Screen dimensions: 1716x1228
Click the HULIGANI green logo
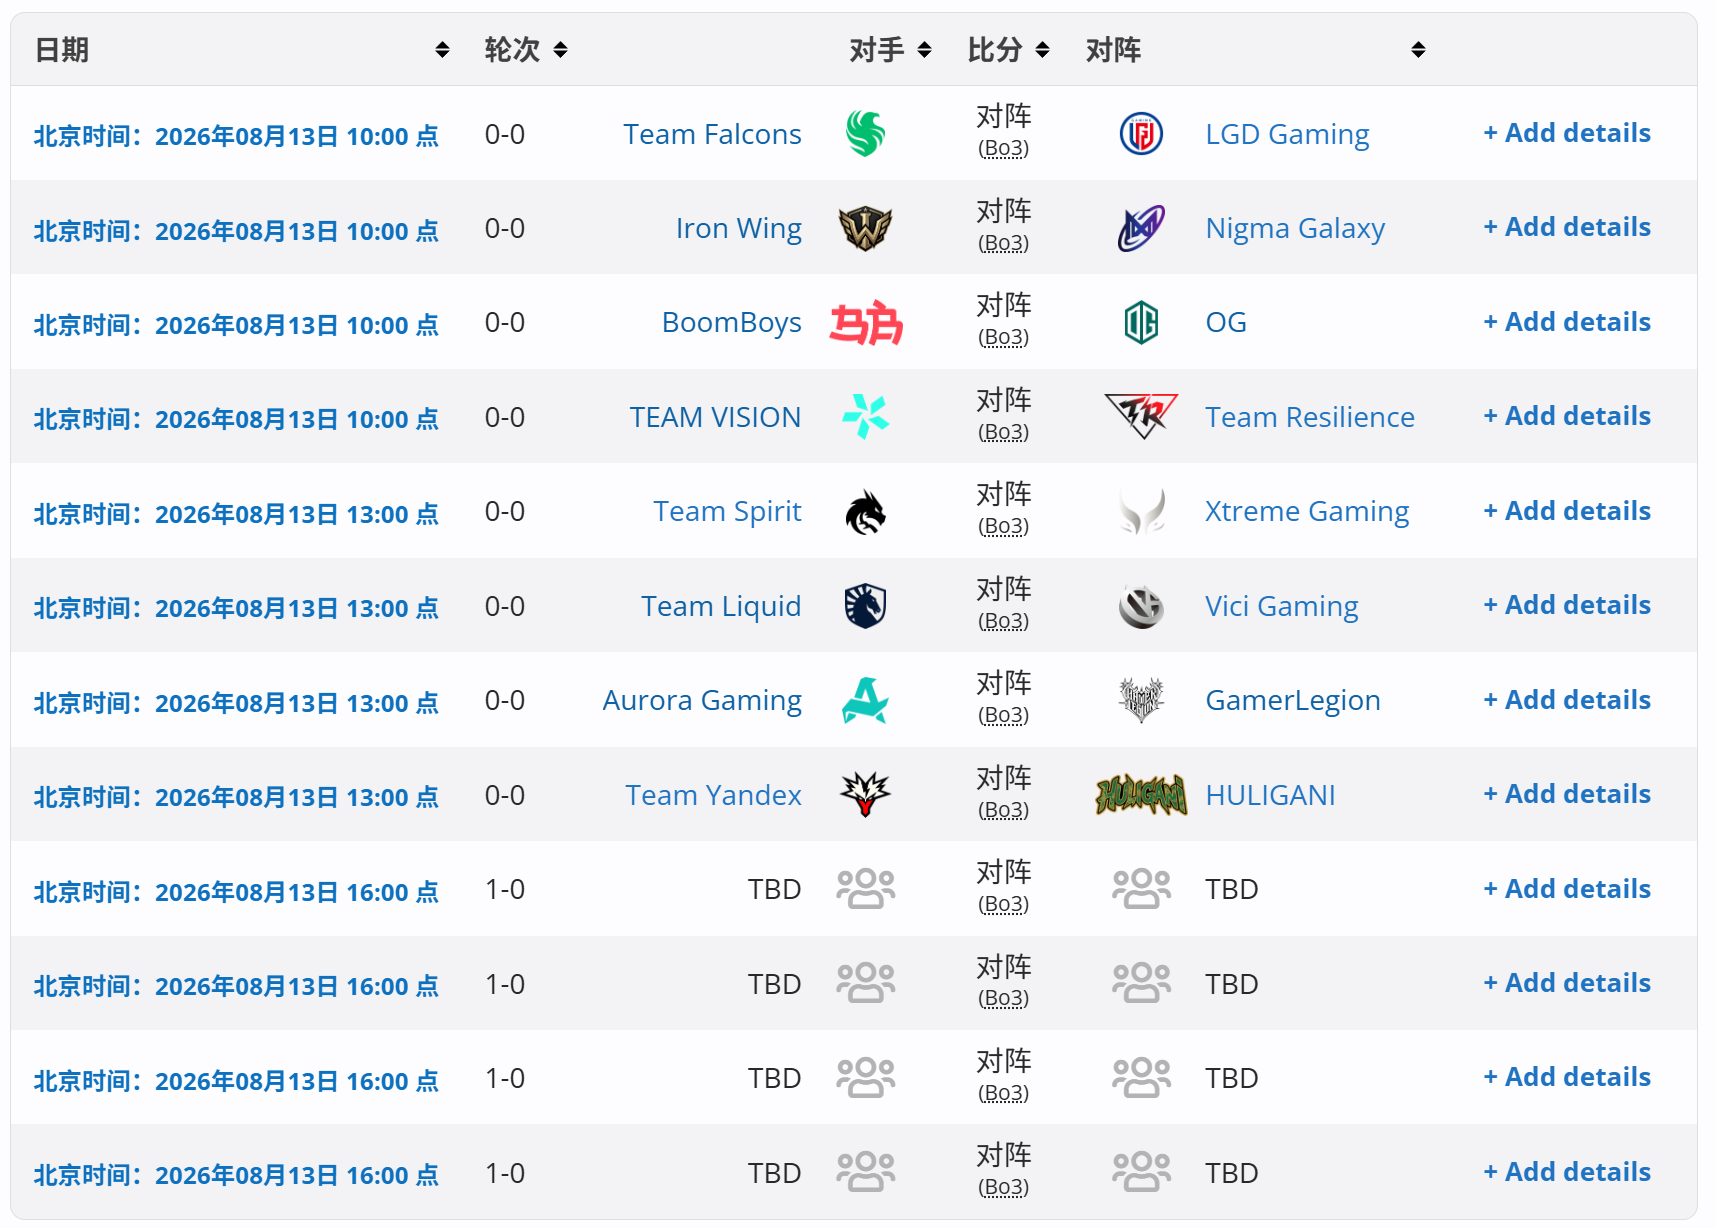(1141, 795)
